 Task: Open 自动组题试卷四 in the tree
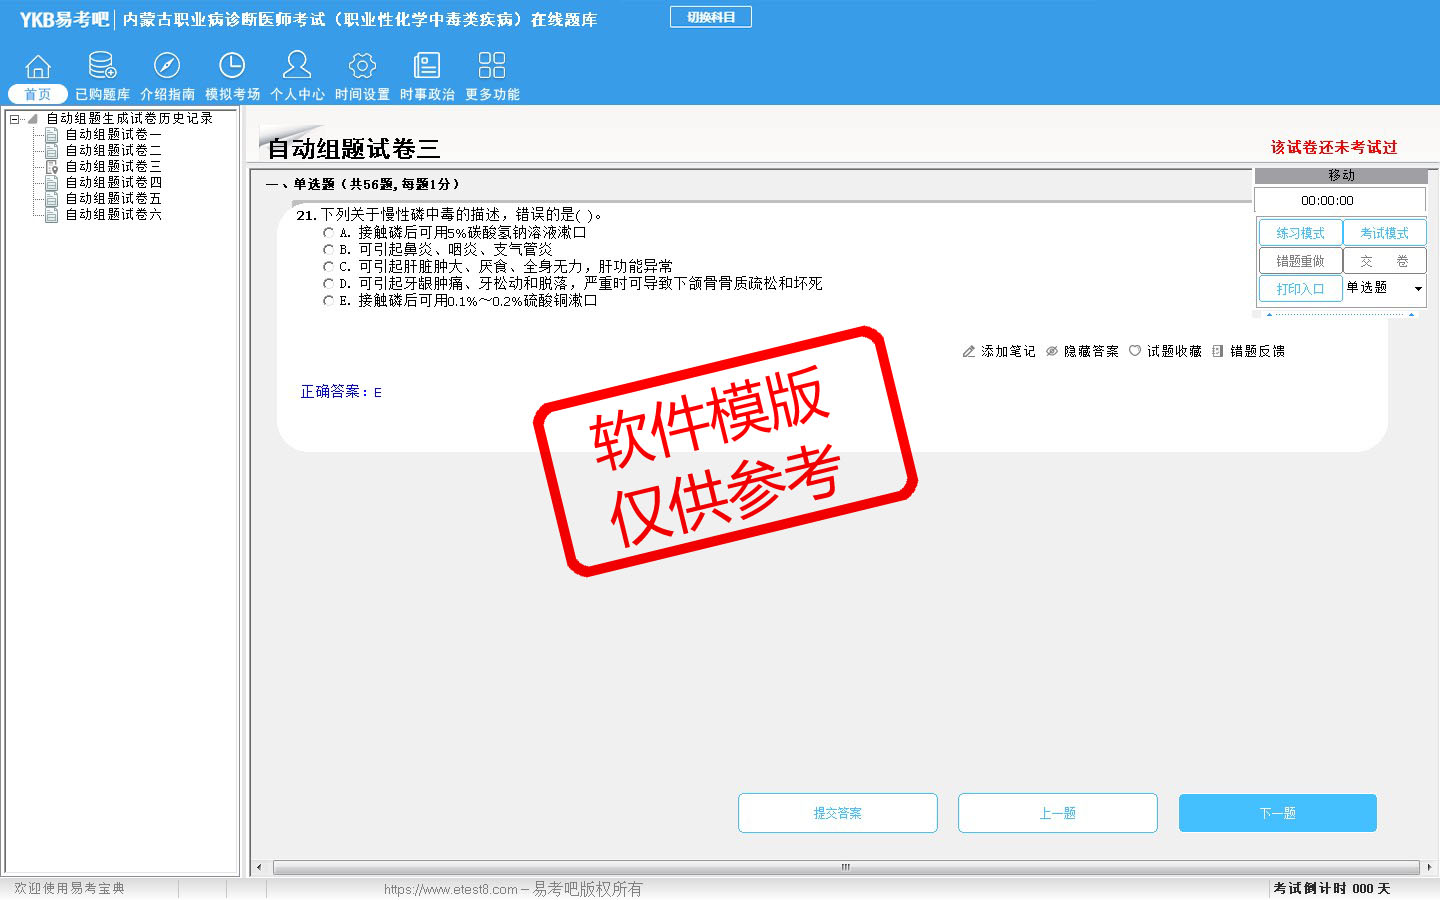click(113, 182)
